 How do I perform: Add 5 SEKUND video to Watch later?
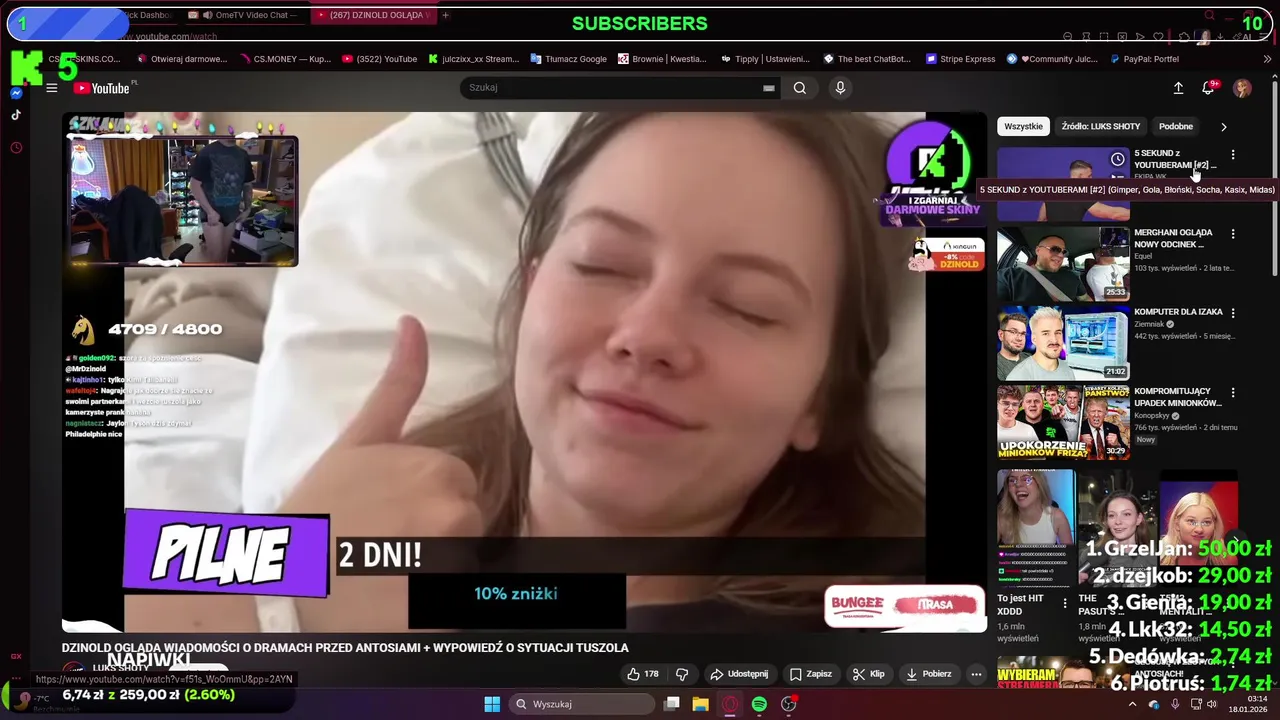(x=1117, y=159)
